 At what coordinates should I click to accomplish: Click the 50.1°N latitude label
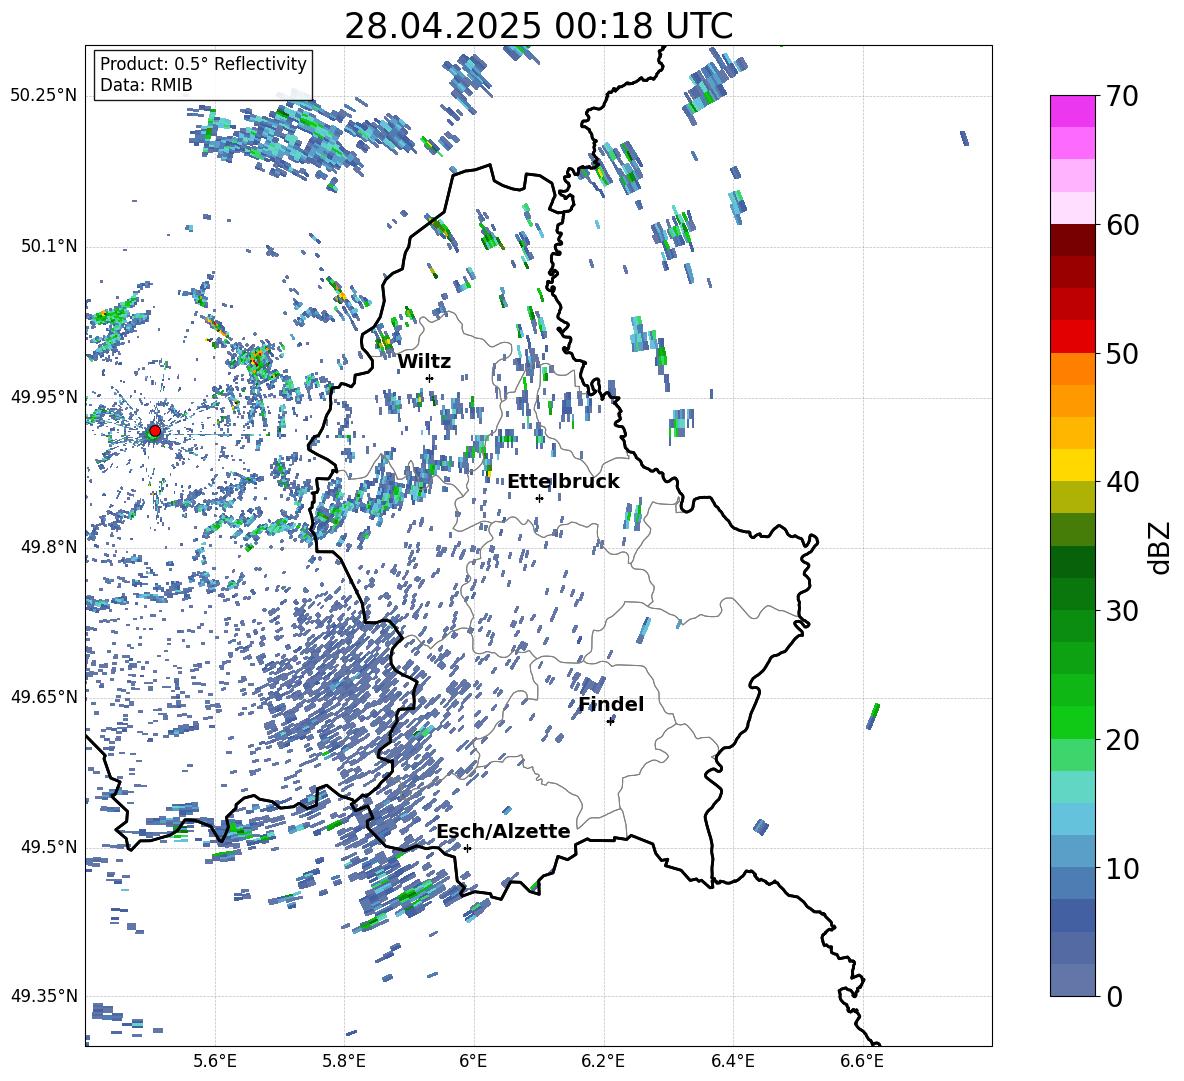[x=49, y=247]
